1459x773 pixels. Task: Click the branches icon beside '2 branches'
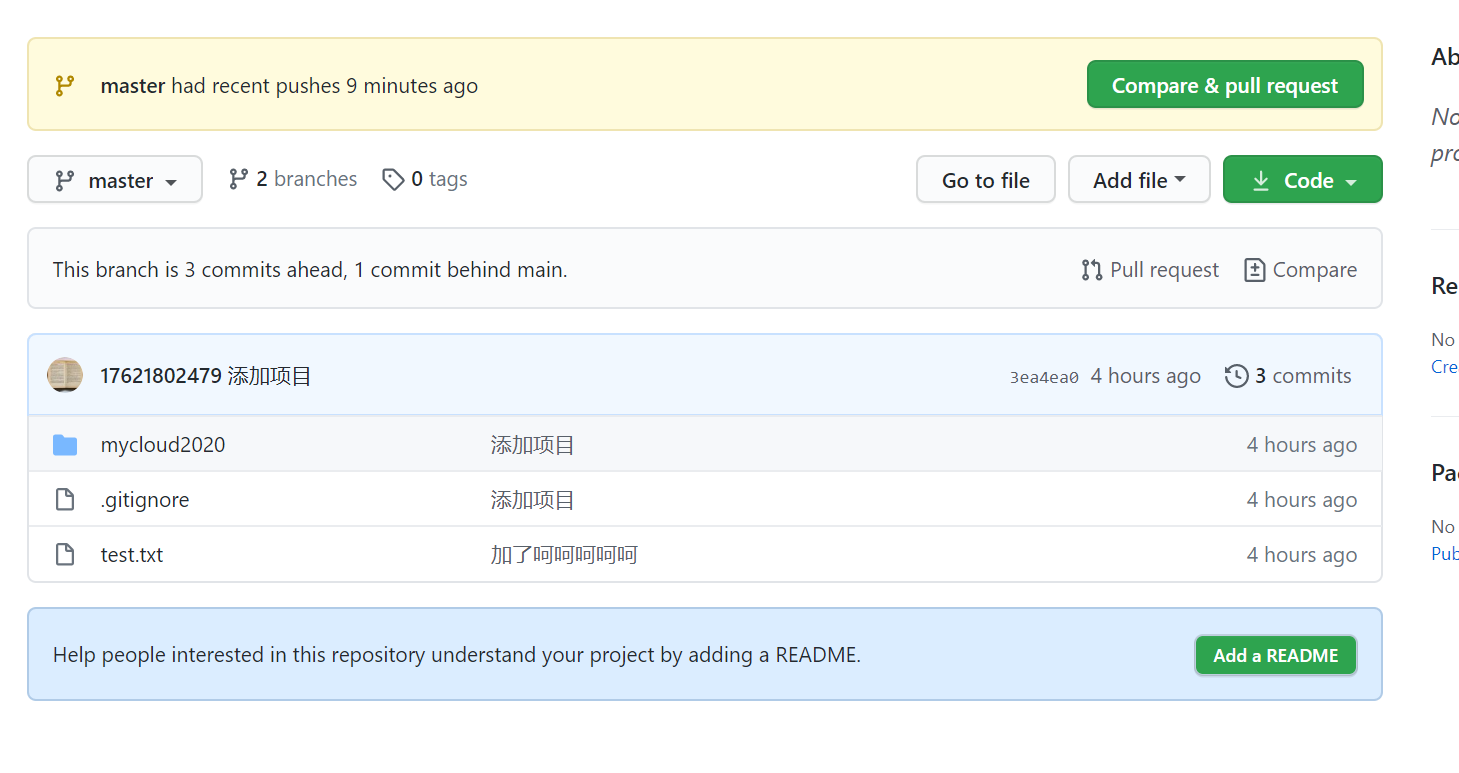pyautogui.click(x=238, y=179)
